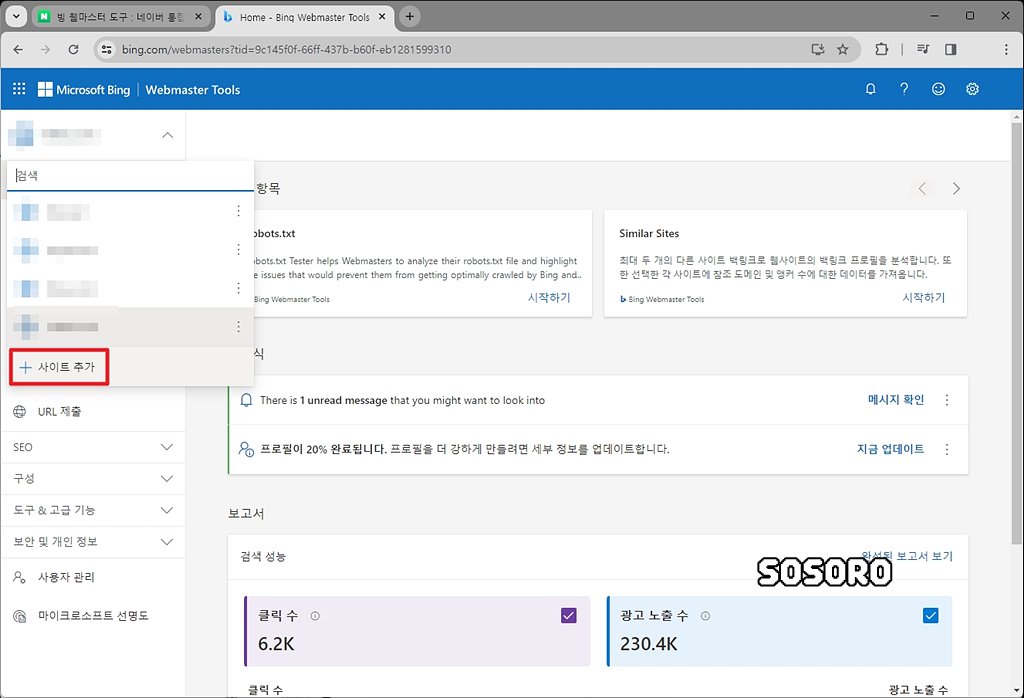Open options for profile completion notice
Viewport: 1024px width, 698px height.
947,449
